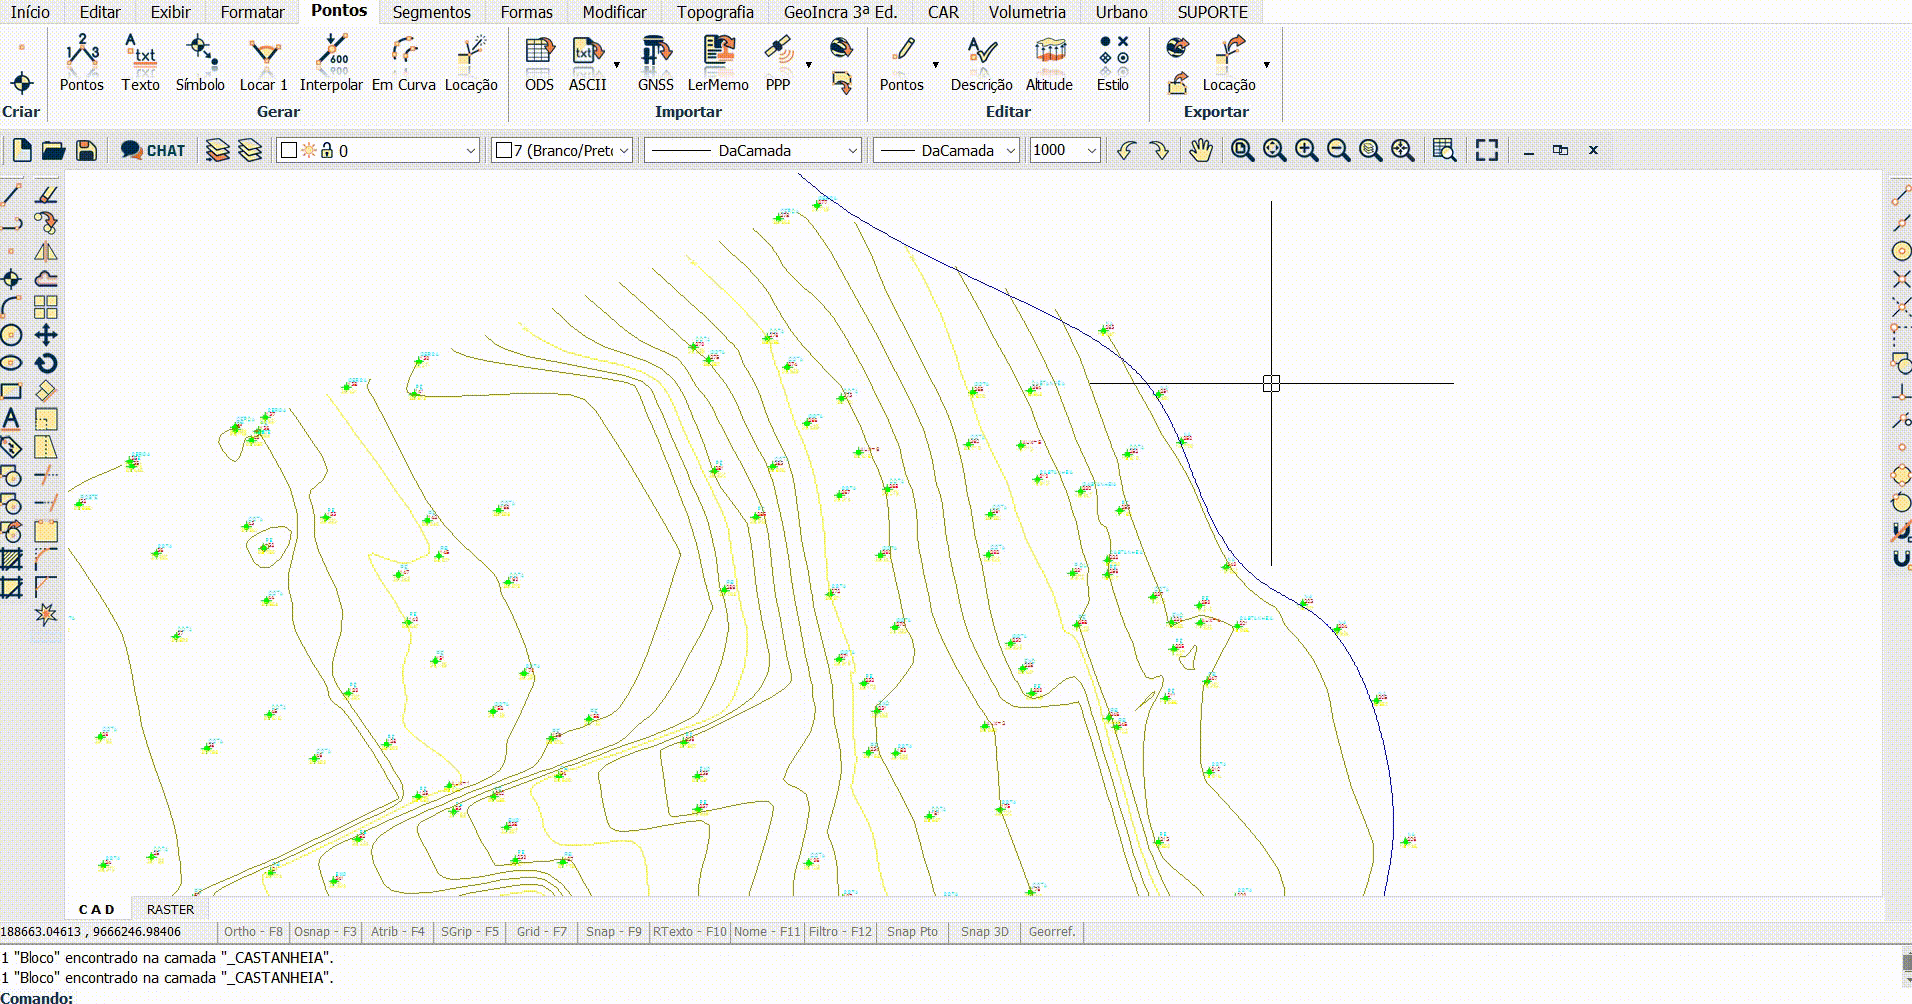The width and height of the screenshot is (1912, 1004).
Task: Click the Save file icon
Action: (x=87, y=150)
